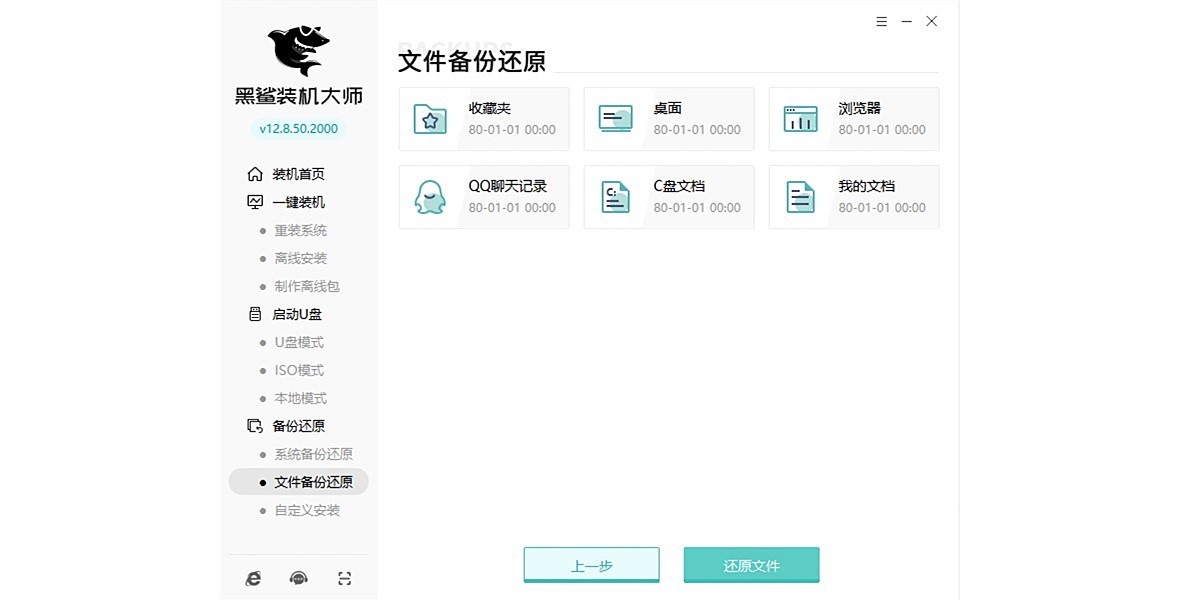Open 系统备份还原 system backup restore
Image resolution: width=1200 pixels, height=600 pixels.
[313, 454]
